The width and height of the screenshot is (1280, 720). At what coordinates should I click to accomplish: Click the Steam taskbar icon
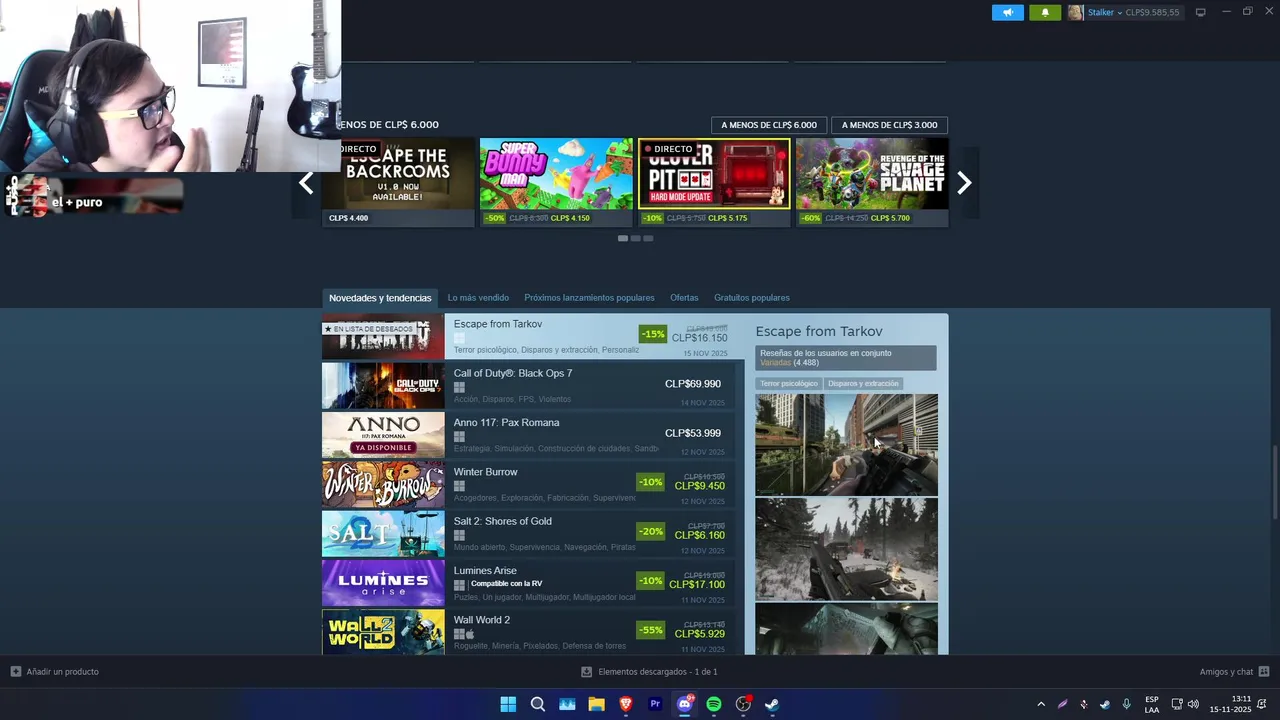coord(772,704)
